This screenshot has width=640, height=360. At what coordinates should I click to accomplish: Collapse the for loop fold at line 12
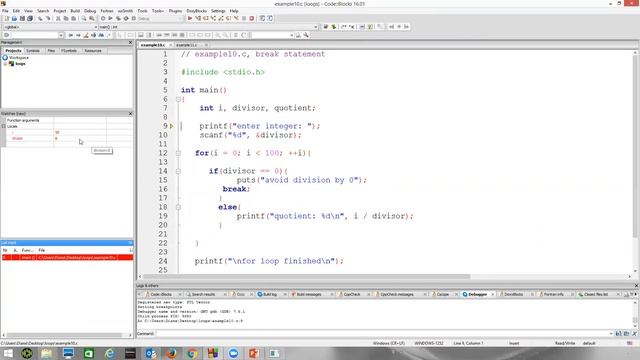(x=178, y=153)
